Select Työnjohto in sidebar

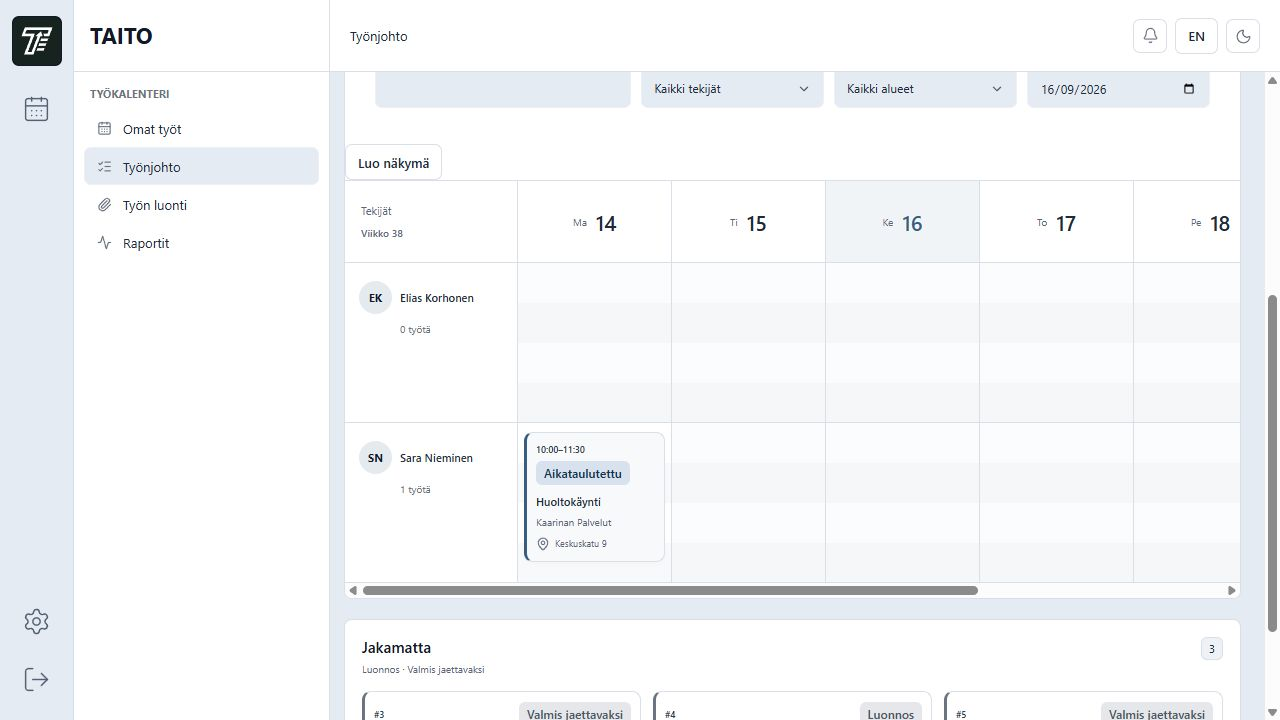tap(201, 167)
